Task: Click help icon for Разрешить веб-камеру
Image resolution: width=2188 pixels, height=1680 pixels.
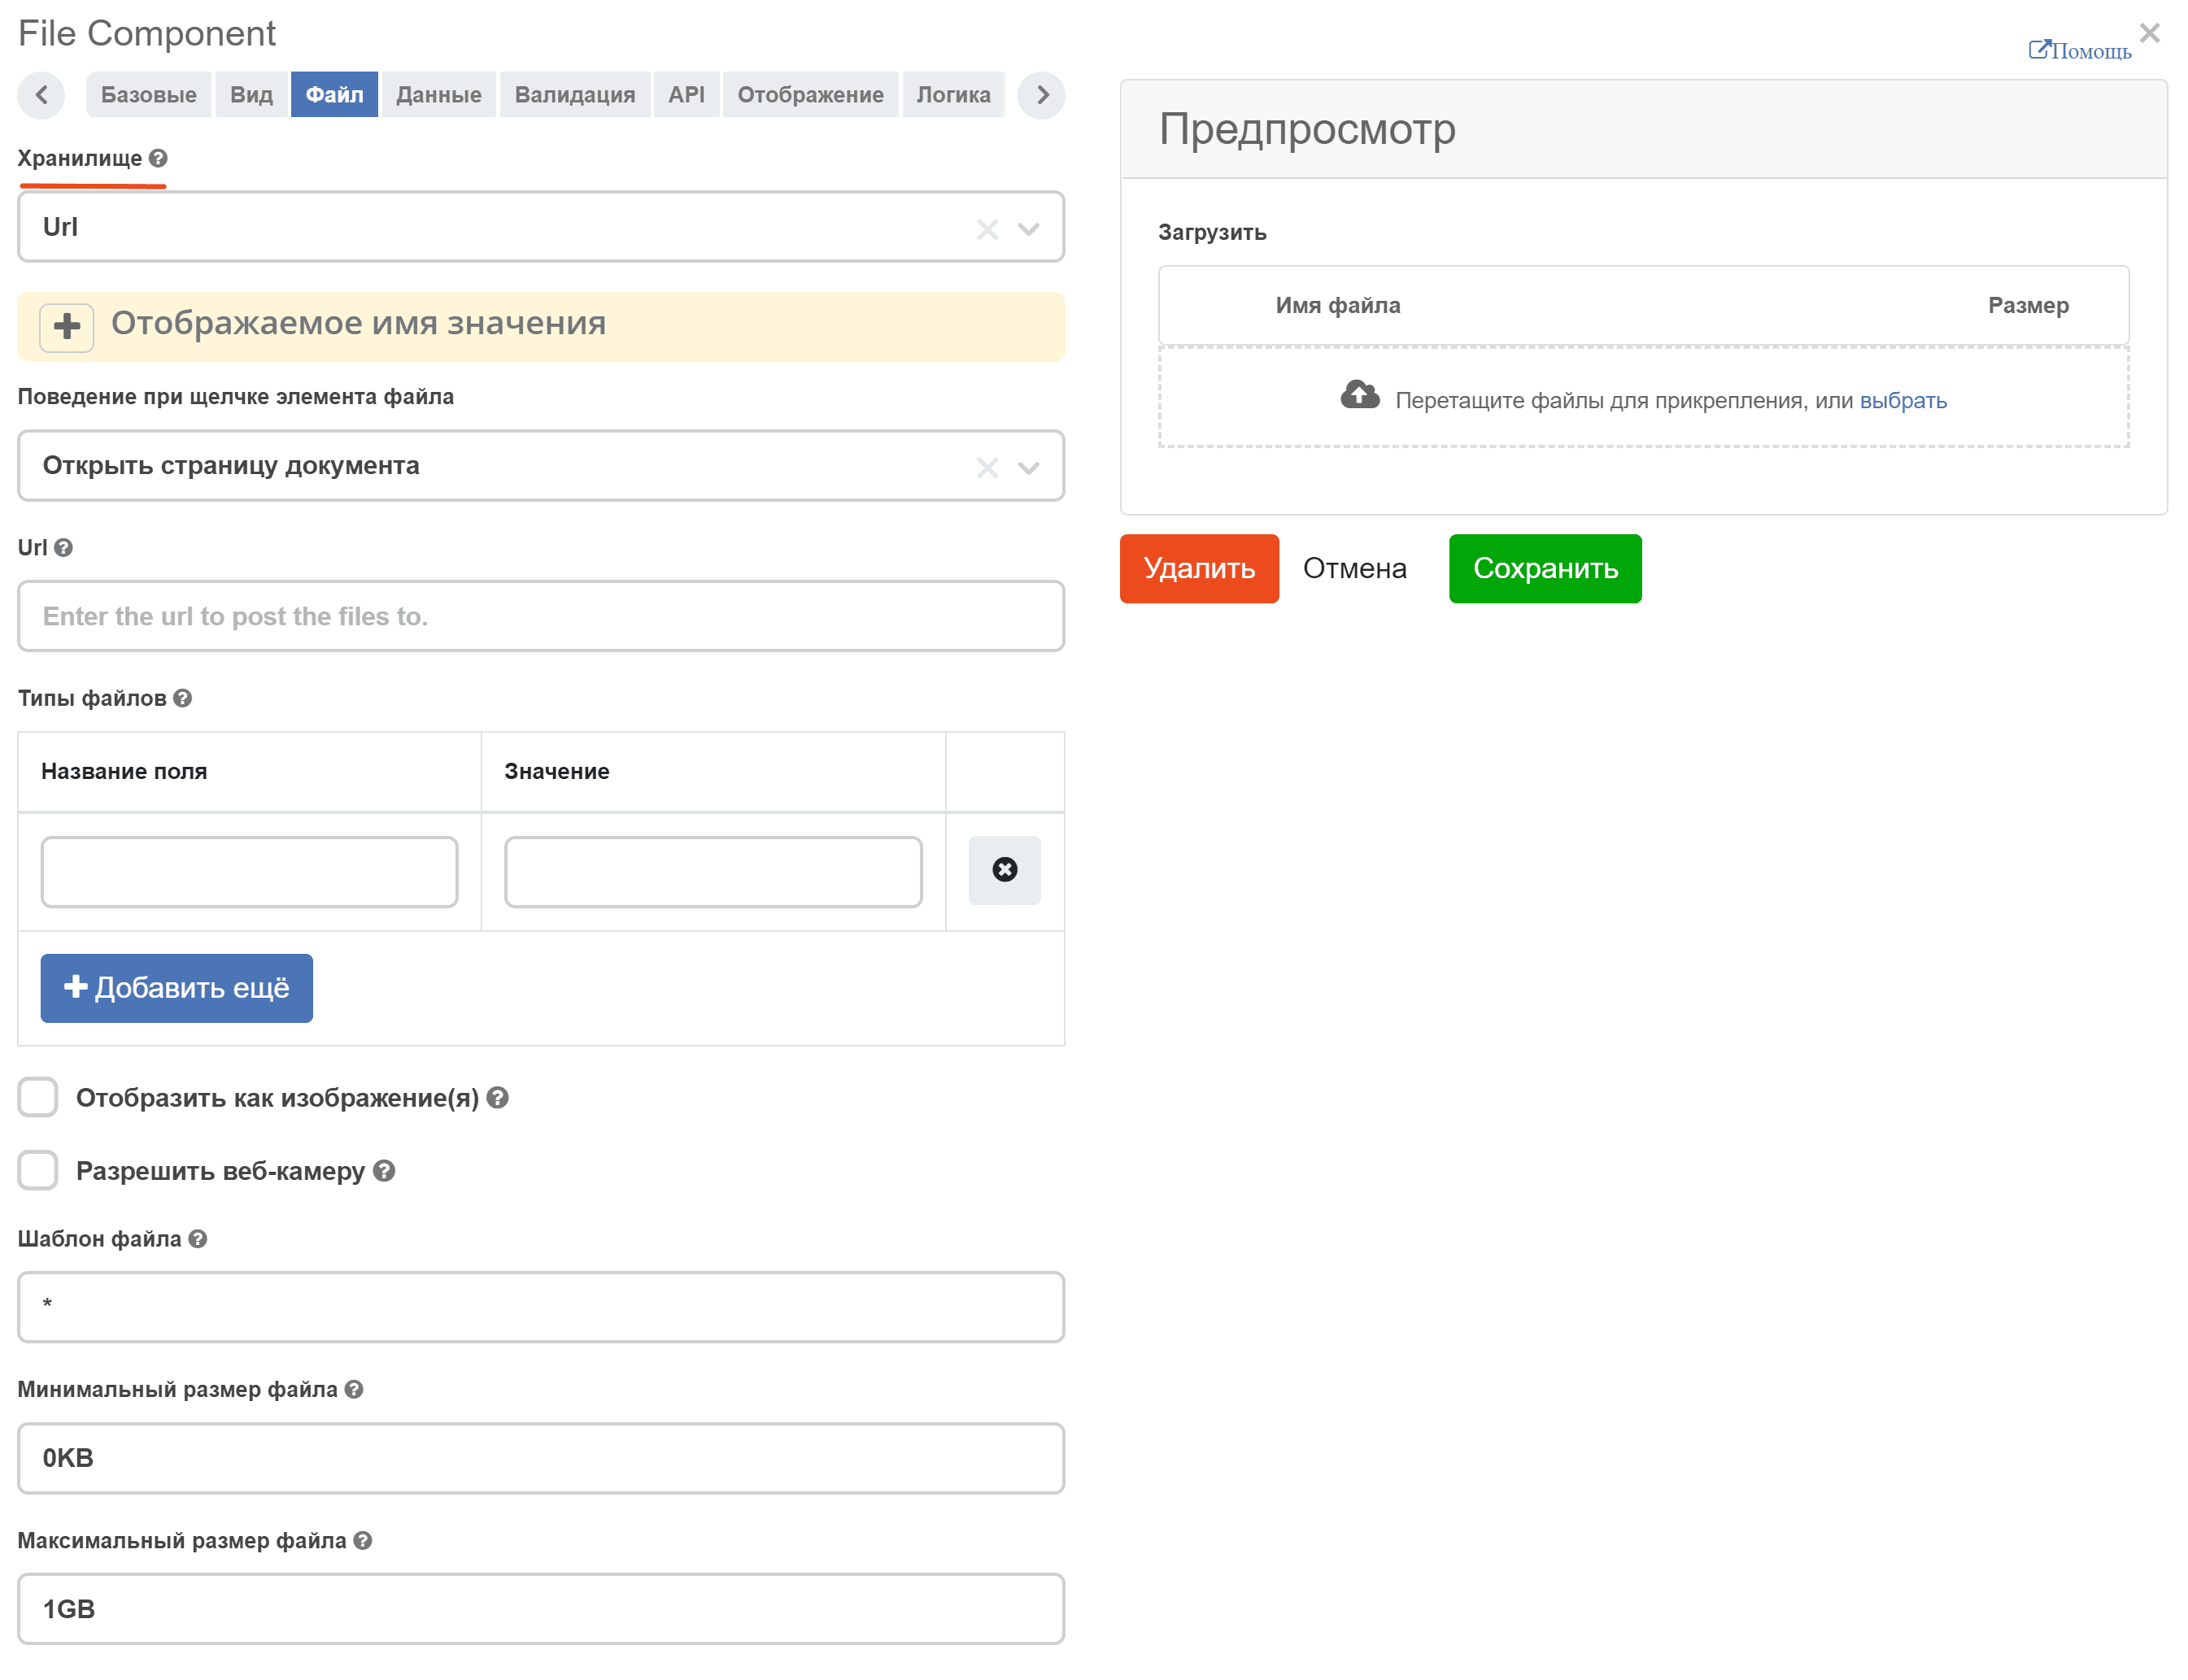Action: (x=384, y=1171)
